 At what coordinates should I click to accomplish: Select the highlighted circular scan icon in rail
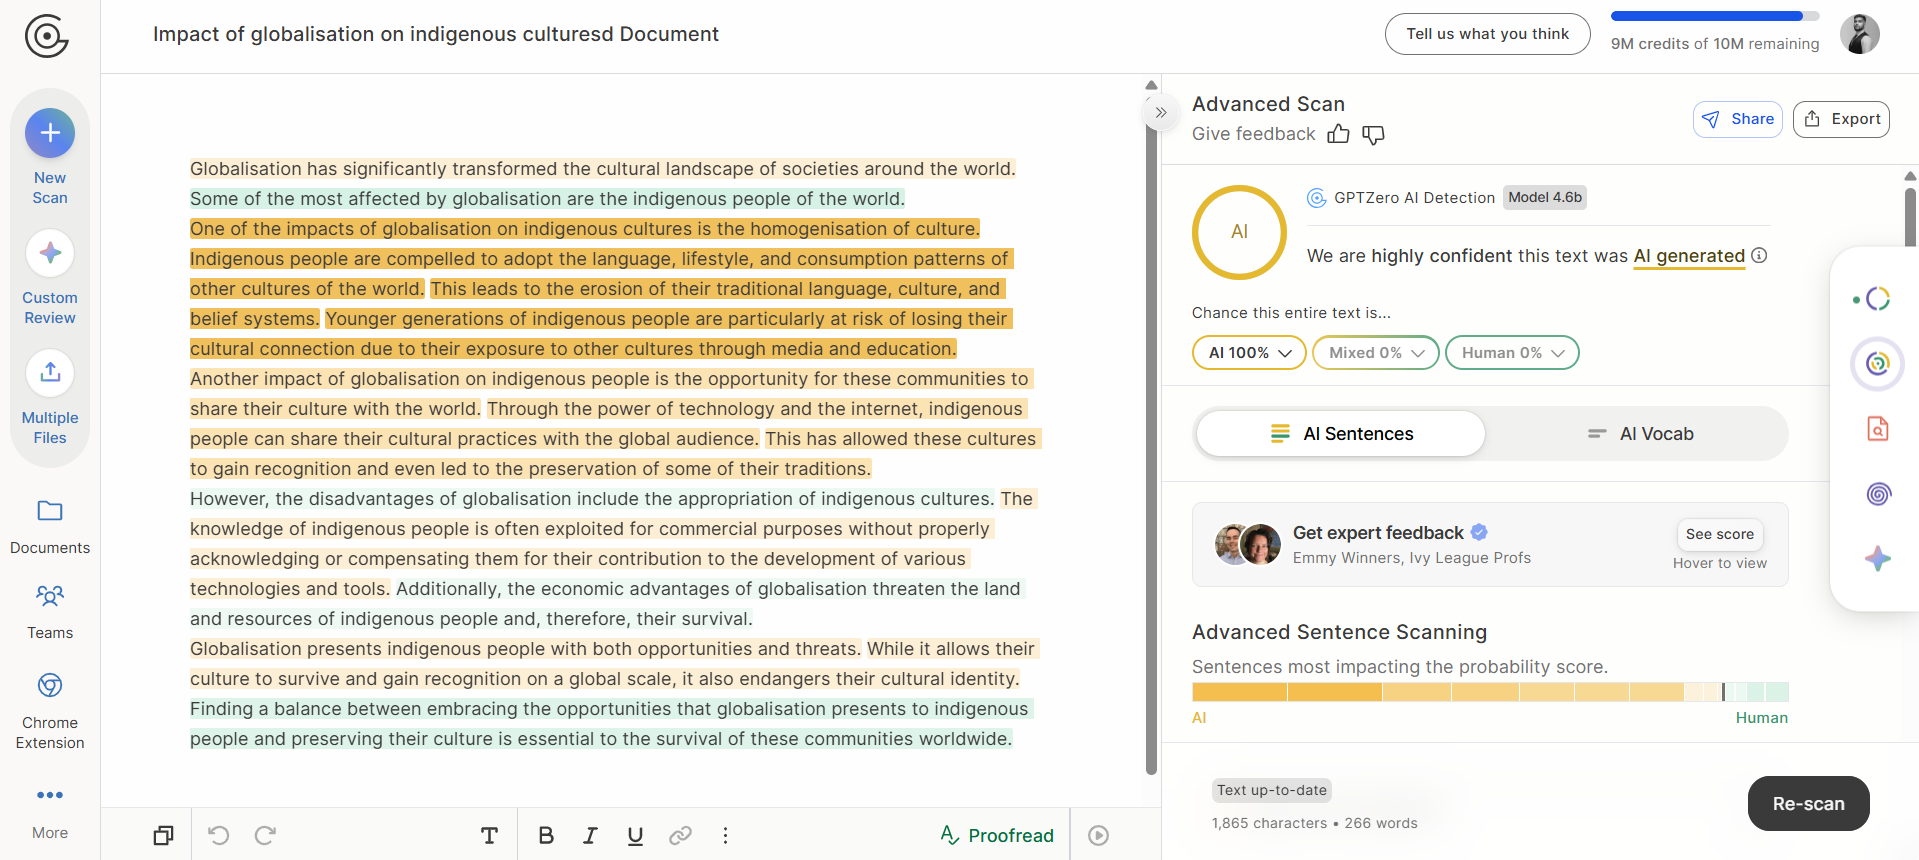coord(1878,364)
